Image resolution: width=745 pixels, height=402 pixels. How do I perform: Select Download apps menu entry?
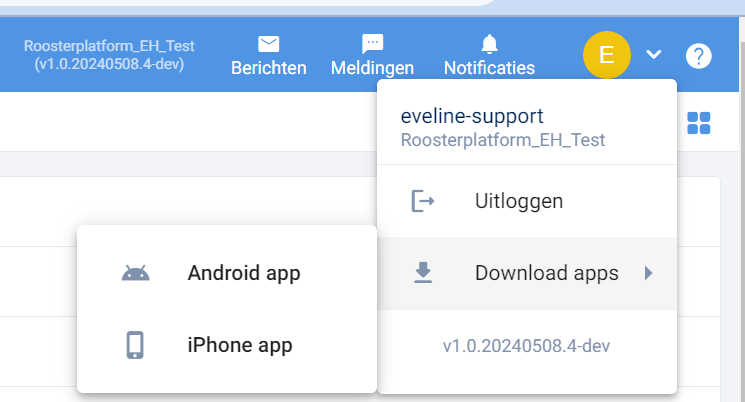coord(527,273)
